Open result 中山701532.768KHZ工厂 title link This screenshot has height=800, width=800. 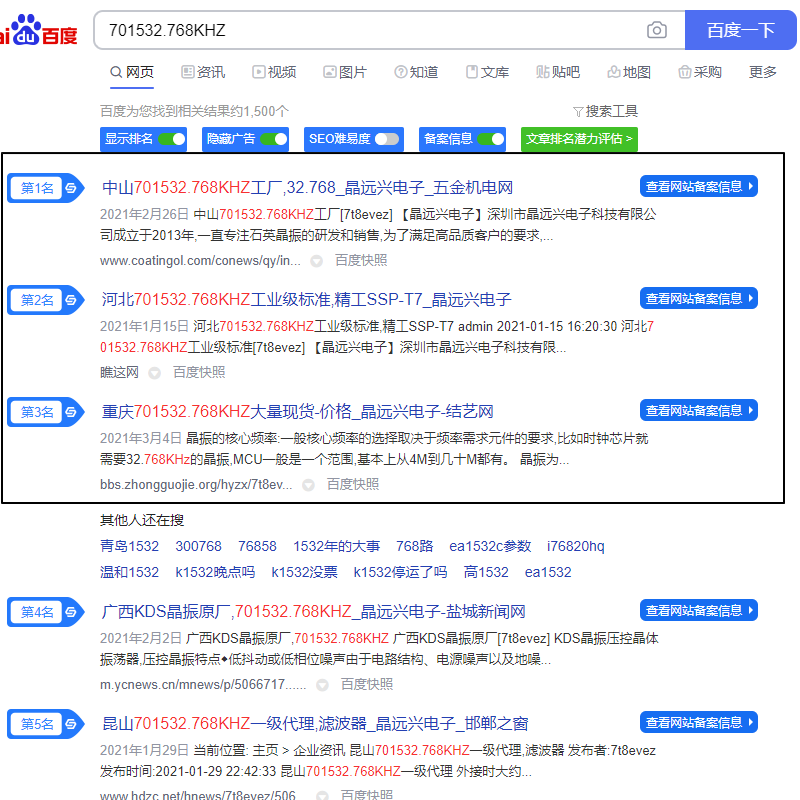[x=307, y=187]
